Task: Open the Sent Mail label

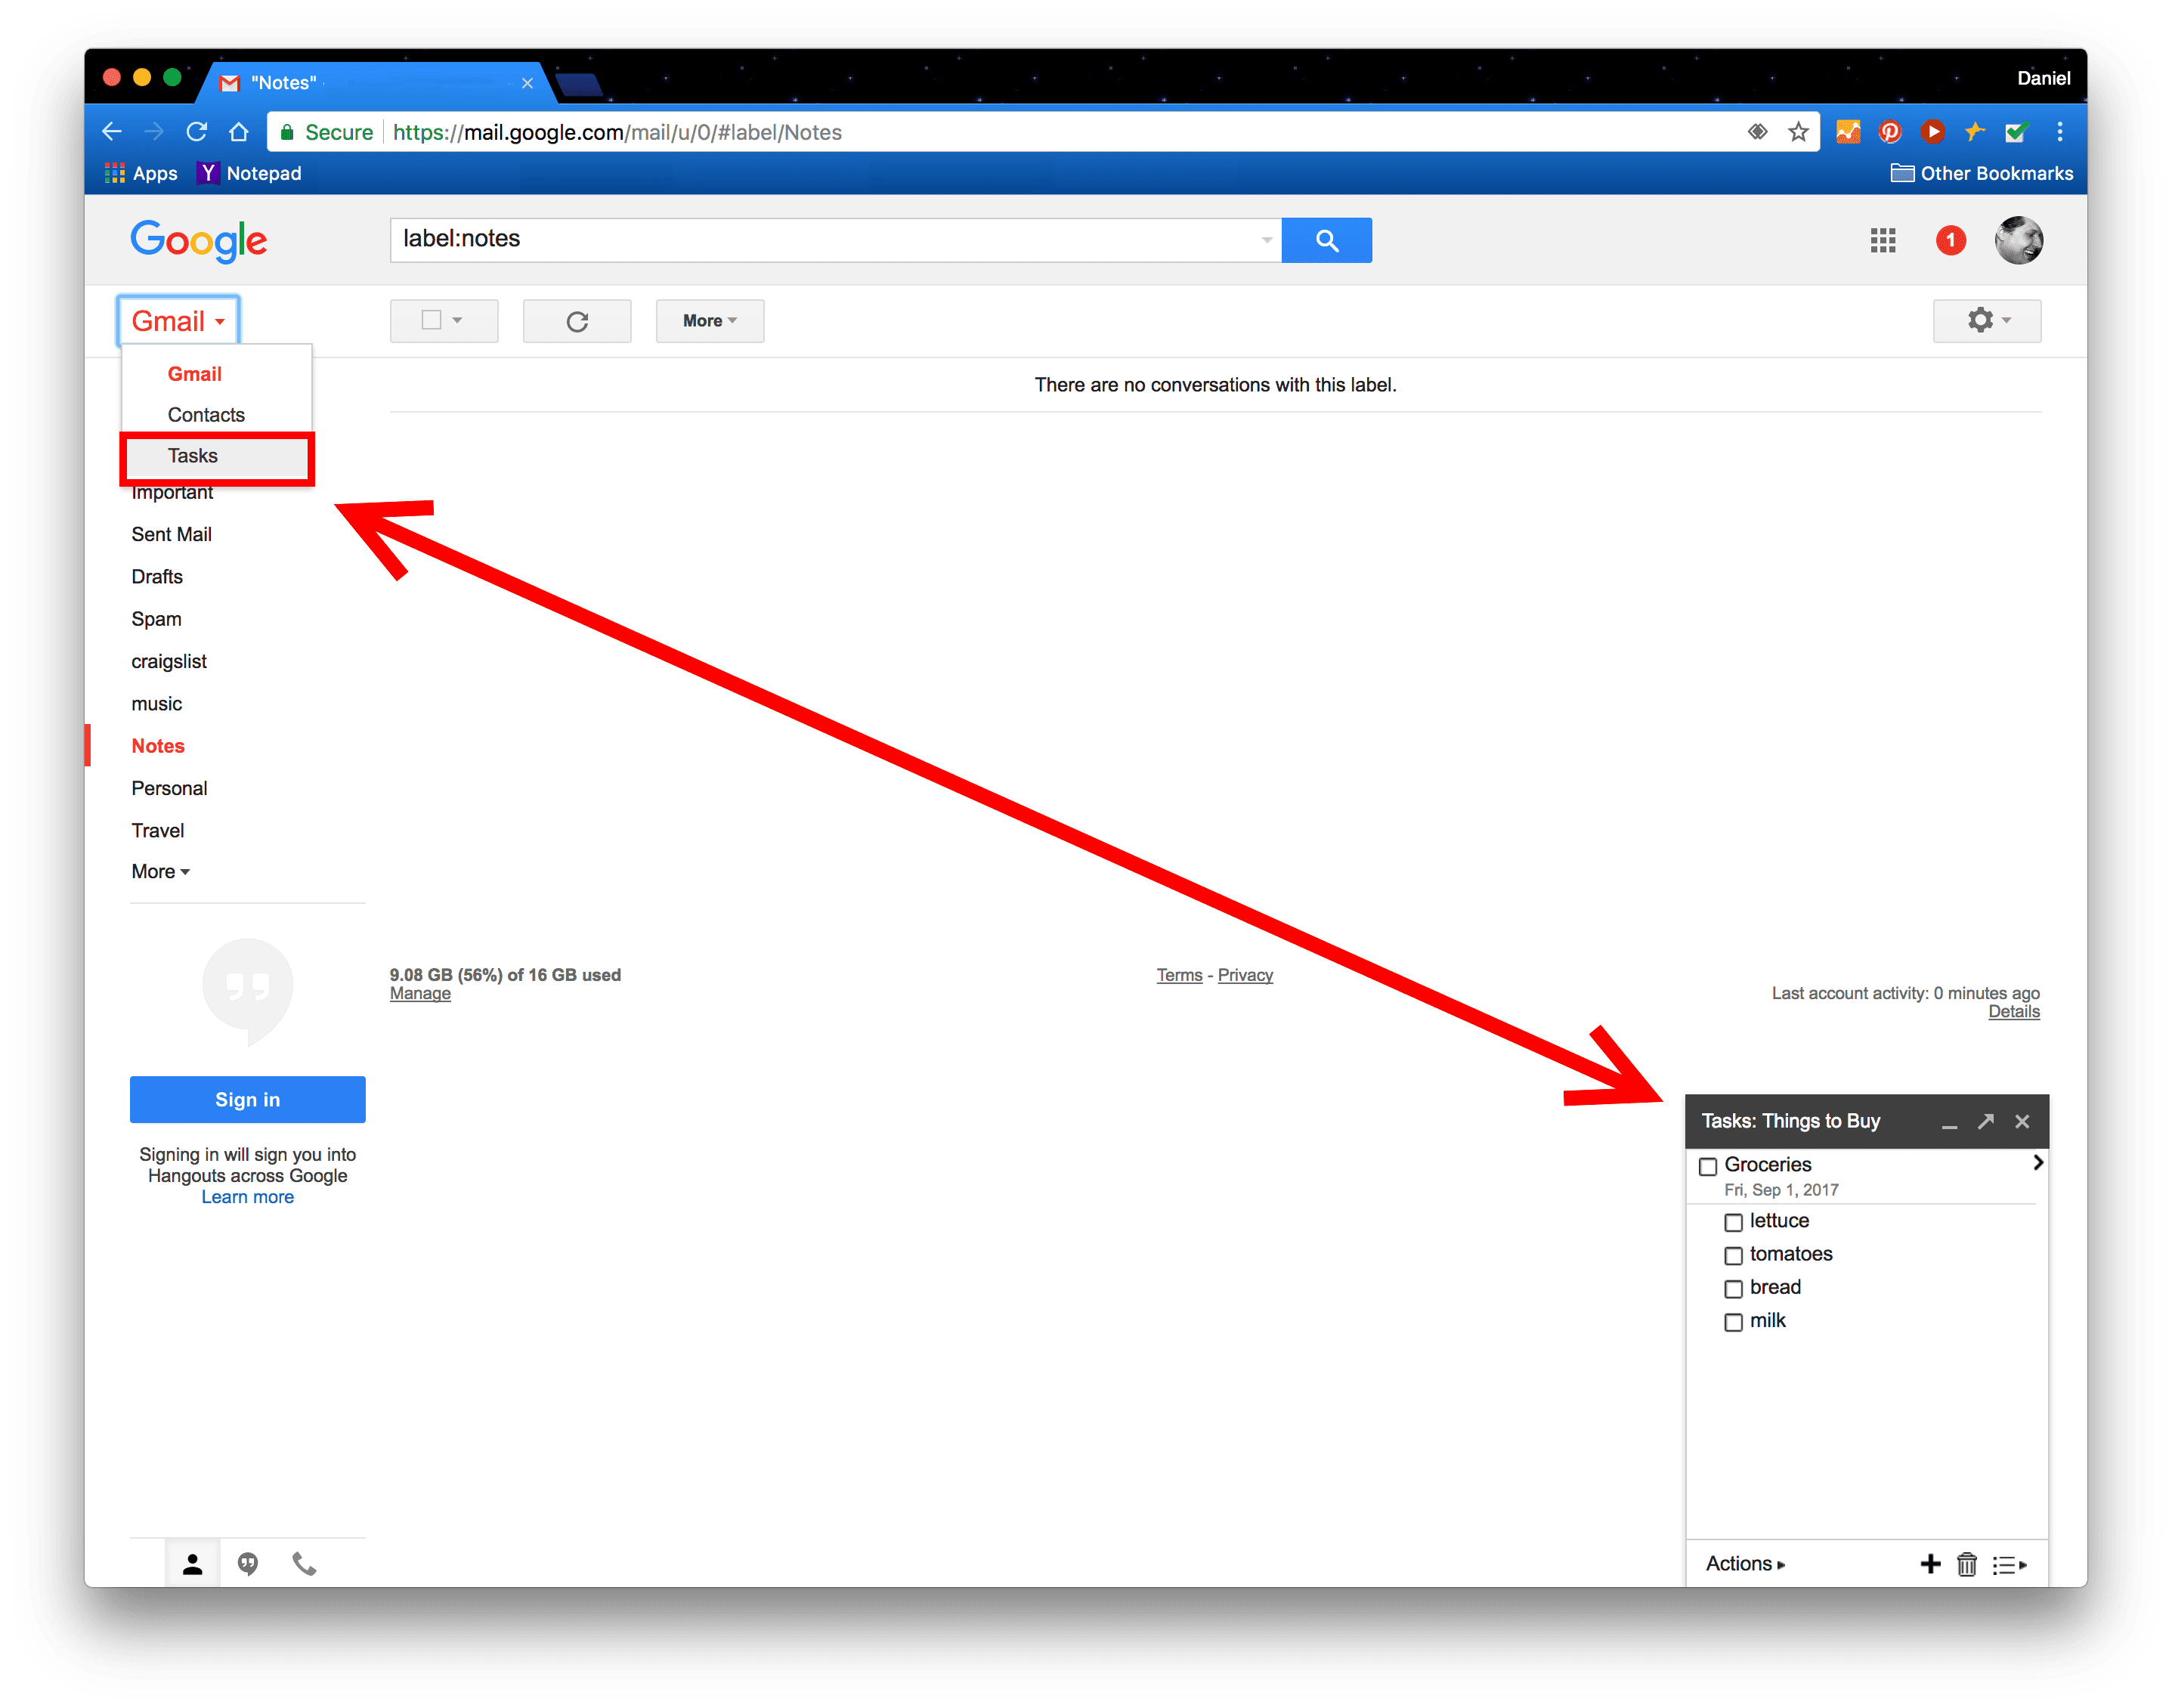Action: coord(171,534)
